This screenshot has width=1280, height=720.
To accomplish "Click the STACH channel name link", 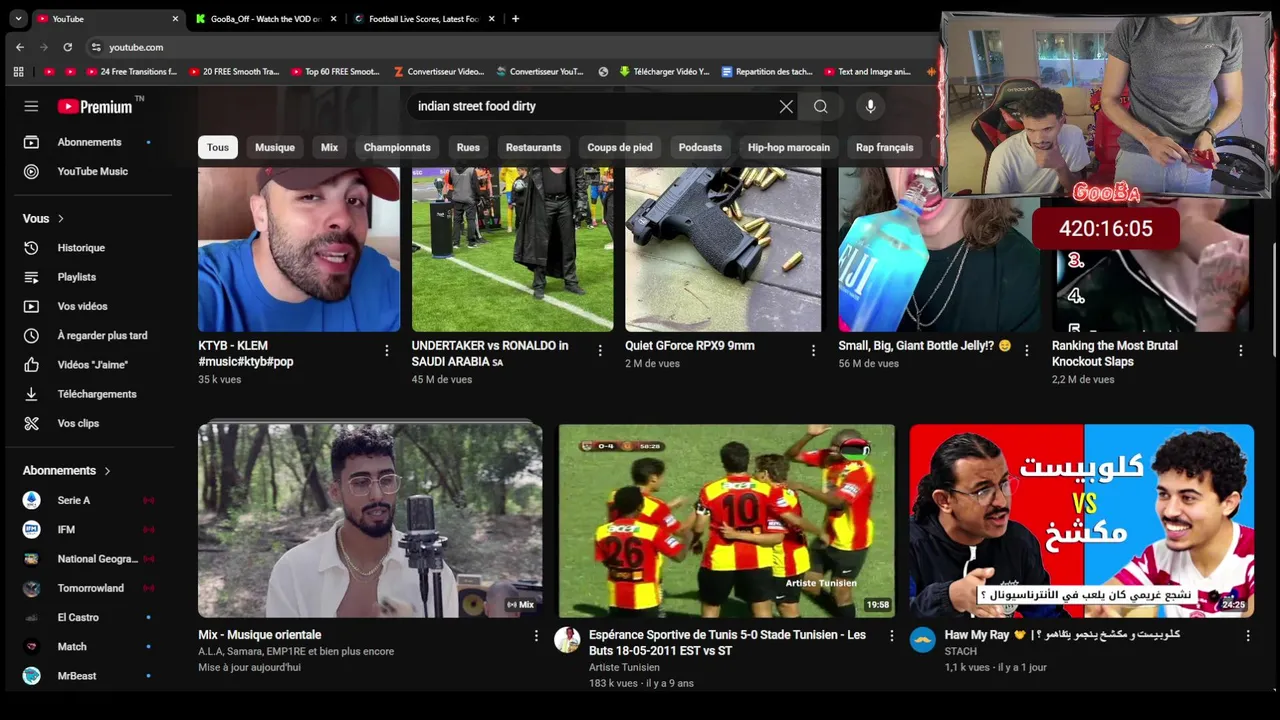I will (960, 652).
